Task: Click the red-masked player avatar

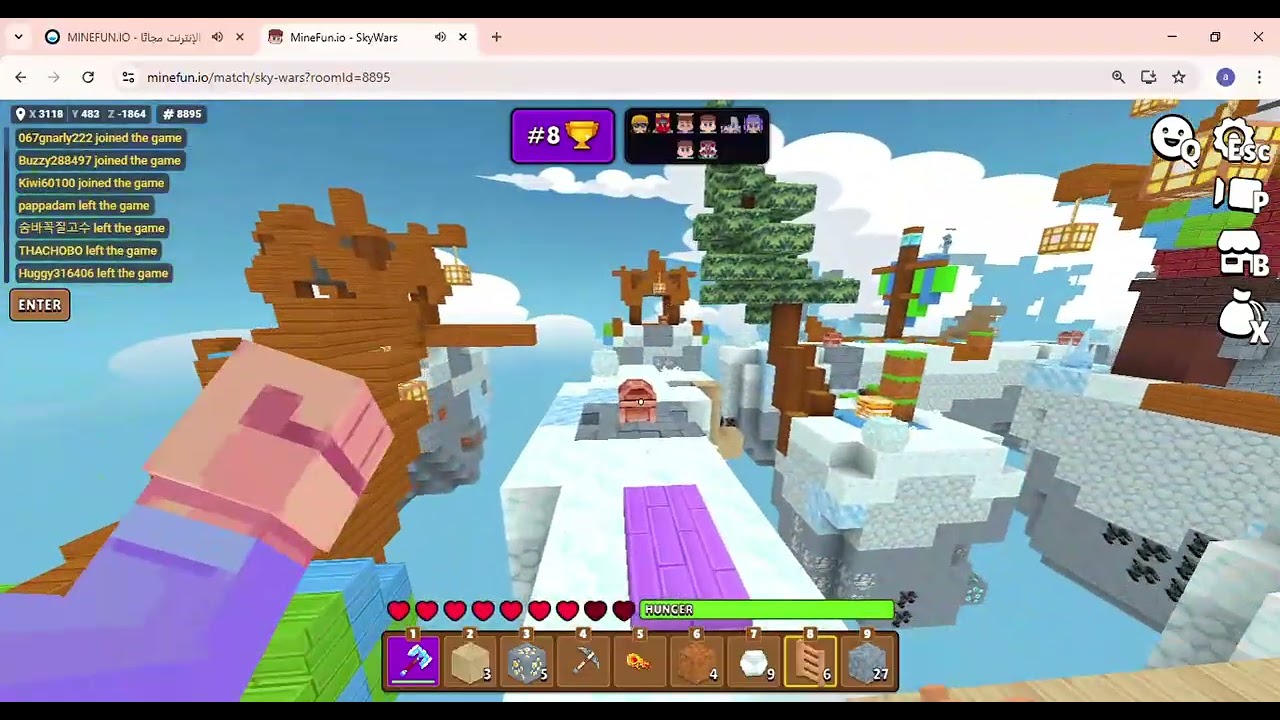Action: pos(662,124)
